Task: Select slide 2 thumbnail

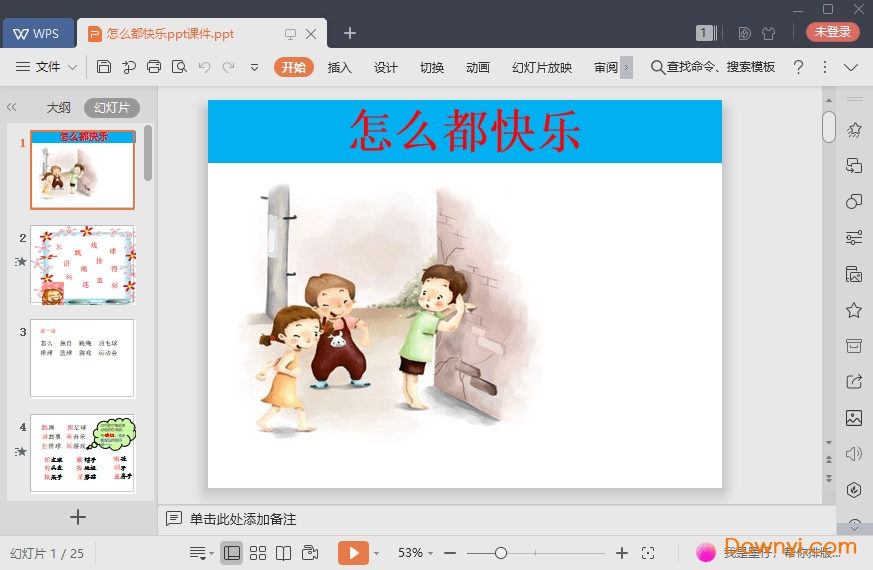Action: [83, 265]
